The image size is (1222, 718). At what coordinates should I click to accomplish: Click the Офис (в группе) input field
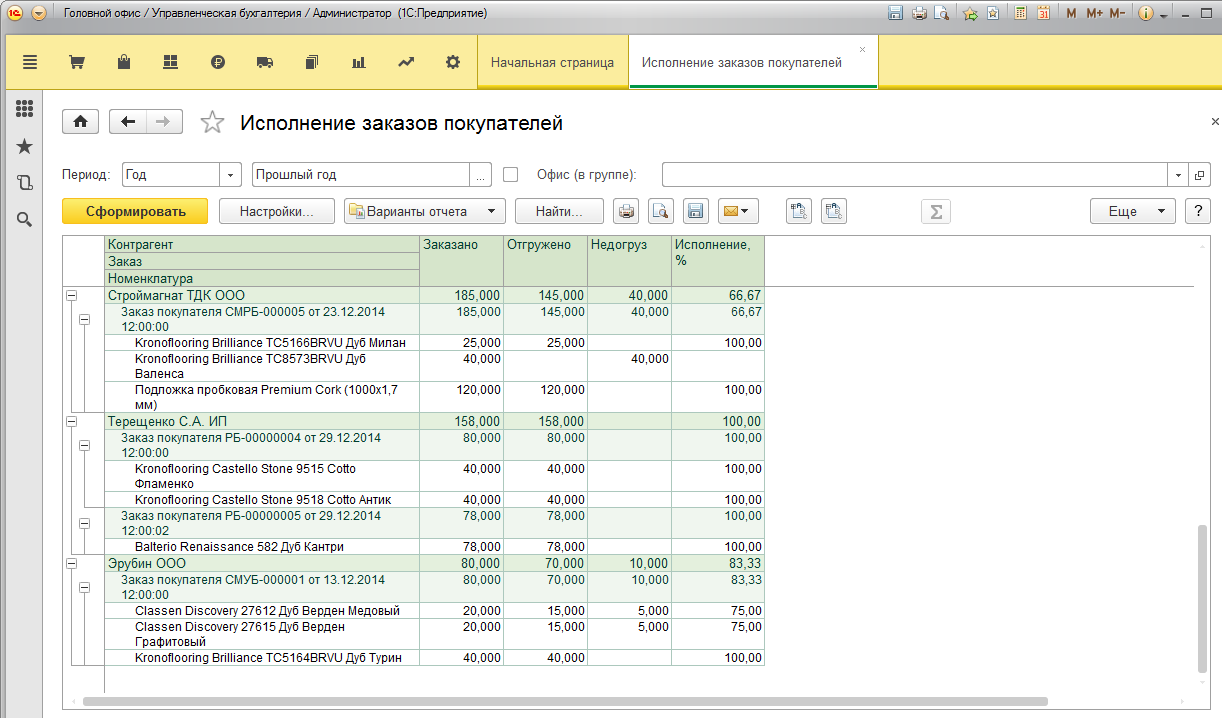tap(915, 174)
